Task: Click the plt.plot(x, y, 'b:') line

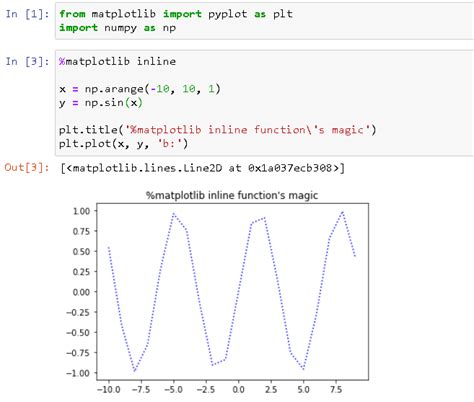Action: tap(124, 144)
